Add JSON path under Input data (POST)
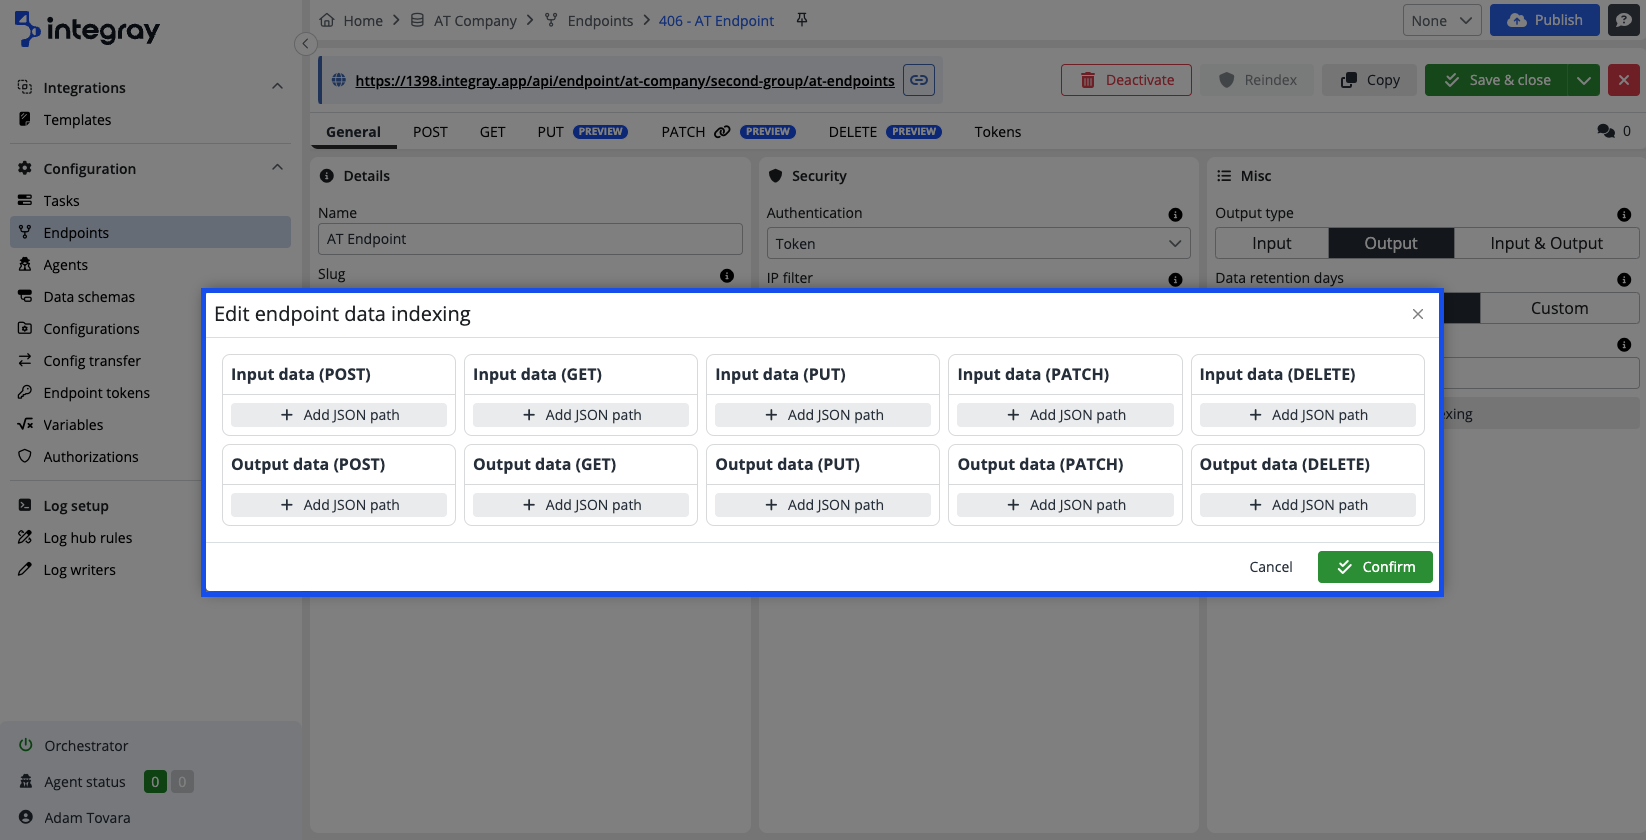The height and width of the screenshot is (840, 1646). (339, 415)
